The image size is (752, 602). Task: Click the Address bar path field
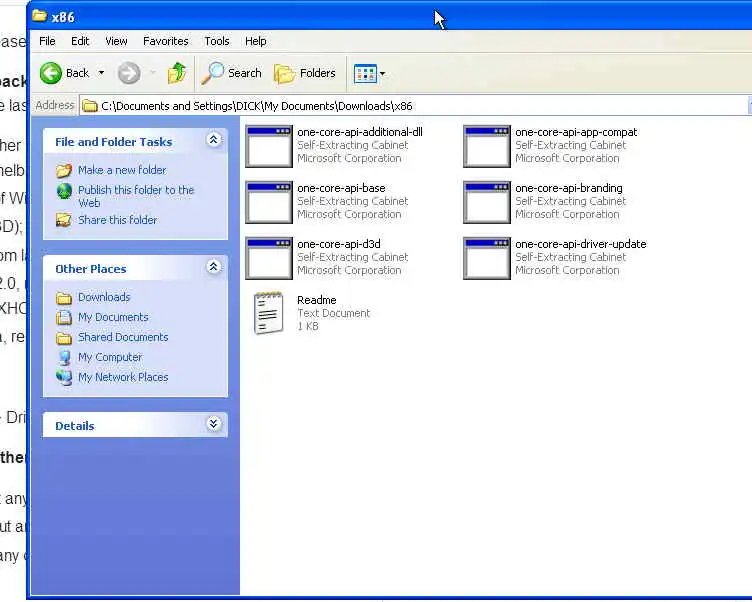[413, 106]
